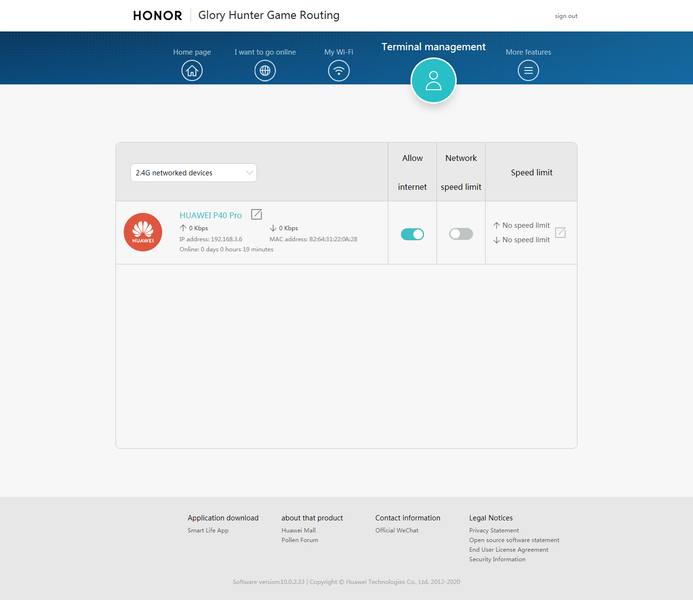Open Smart Life App link
693x600 pixels.
click(x=208, y=530)
